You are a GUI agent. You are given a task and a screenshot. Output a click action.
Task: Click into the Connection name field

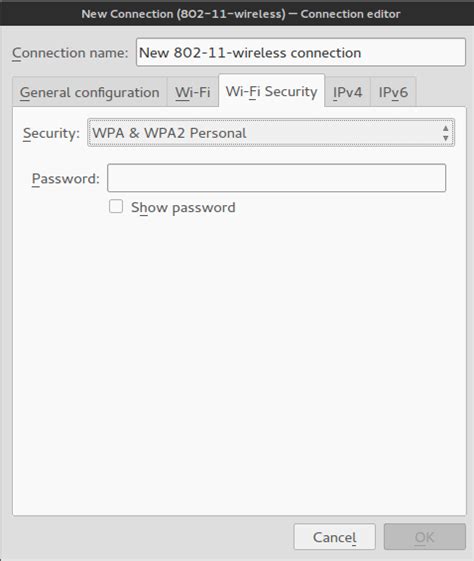(x=300, y=53)
